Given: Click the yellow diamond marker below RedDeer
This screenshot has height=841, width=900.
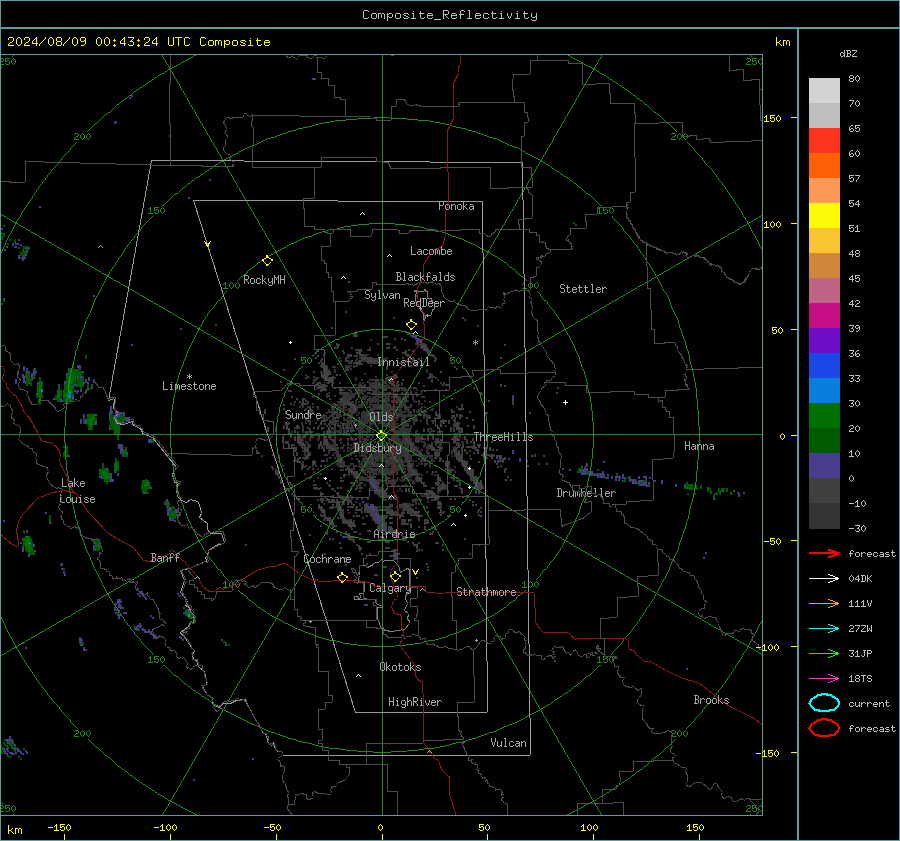Looking at the screenshot, I should click(411, 325).
